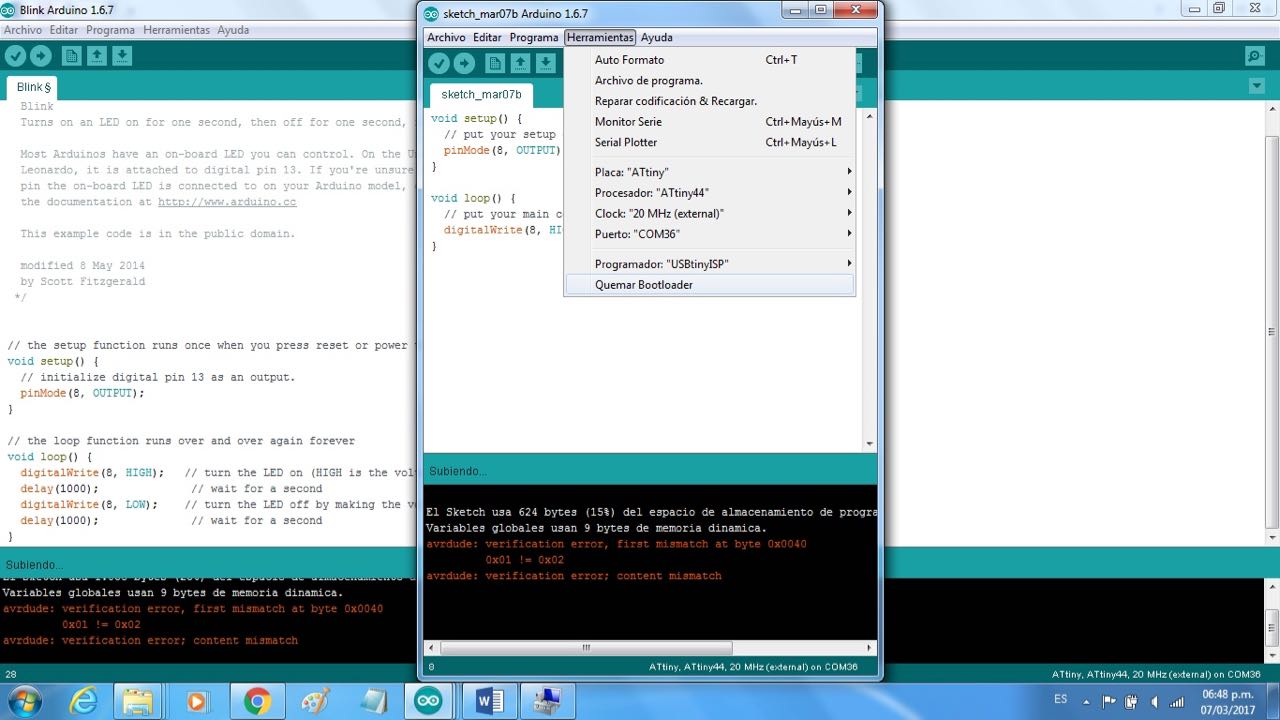This screenshot has height=720, width=1280.
Task: Open the Windows Start menu
Action: click(x=23, y=701)
